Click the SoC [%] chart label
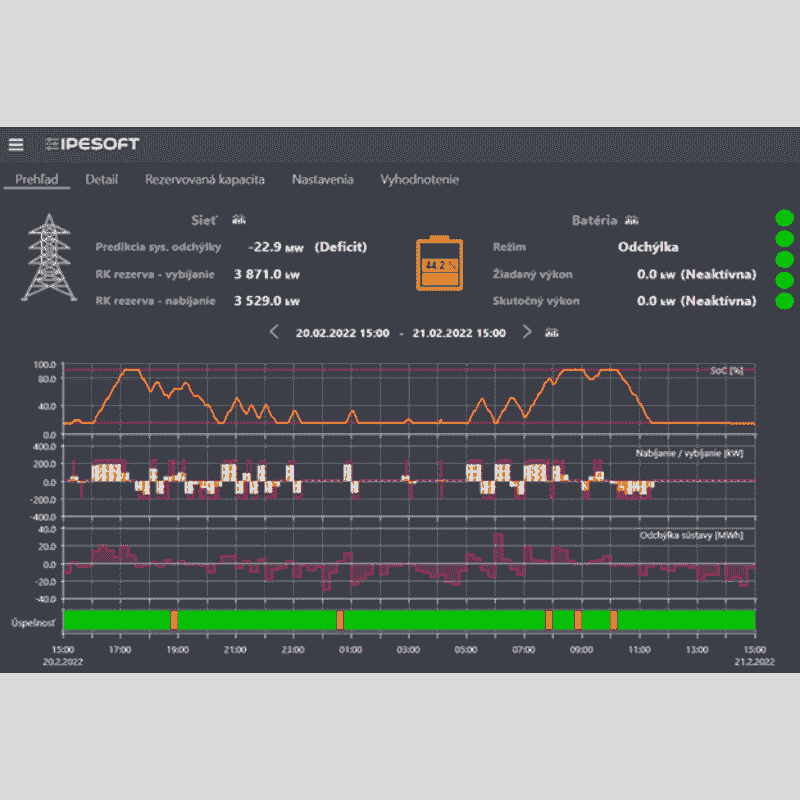Viewport: 800px width, 800px height. click(x=727, y=370)
